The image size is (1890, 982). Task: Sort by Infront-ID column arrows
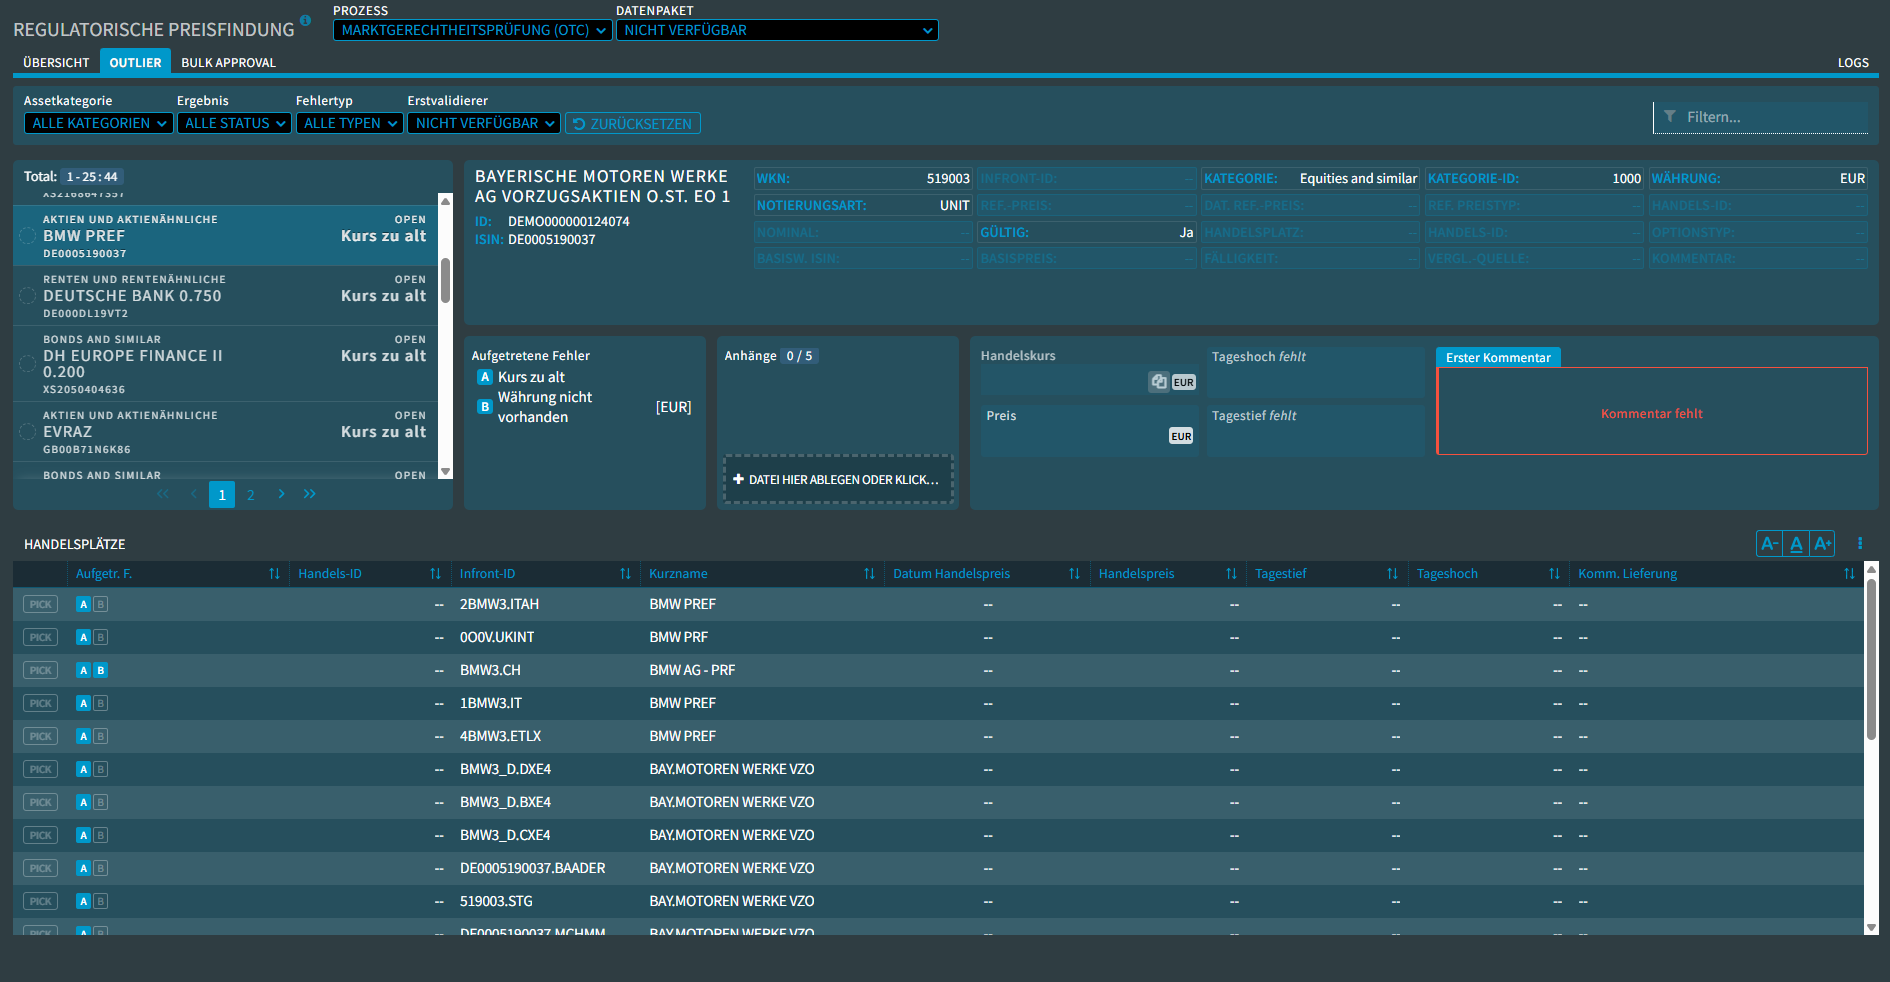625,574
